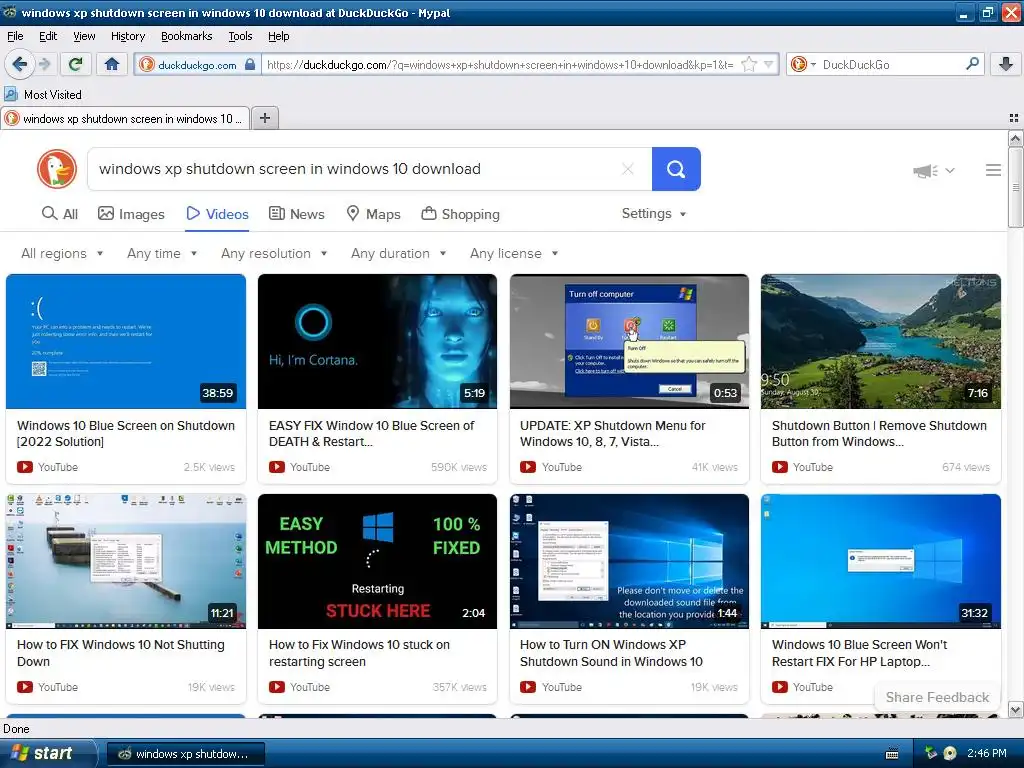Click the browser Forward arrow

click(44, 64)
